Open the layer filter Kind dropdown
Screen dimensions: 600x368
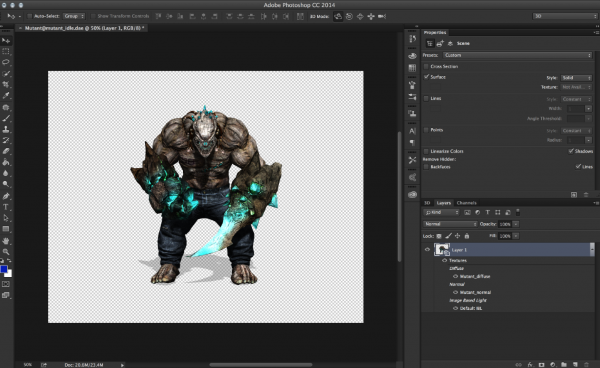[441, 212]
